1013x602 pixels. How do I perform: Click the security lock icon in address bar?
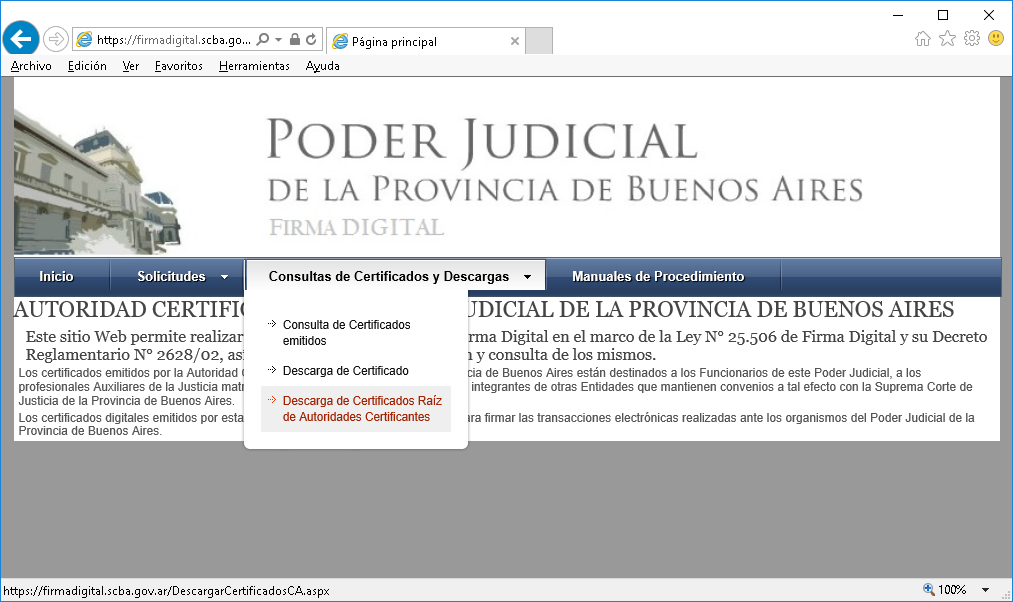click(x=294, y=40)
